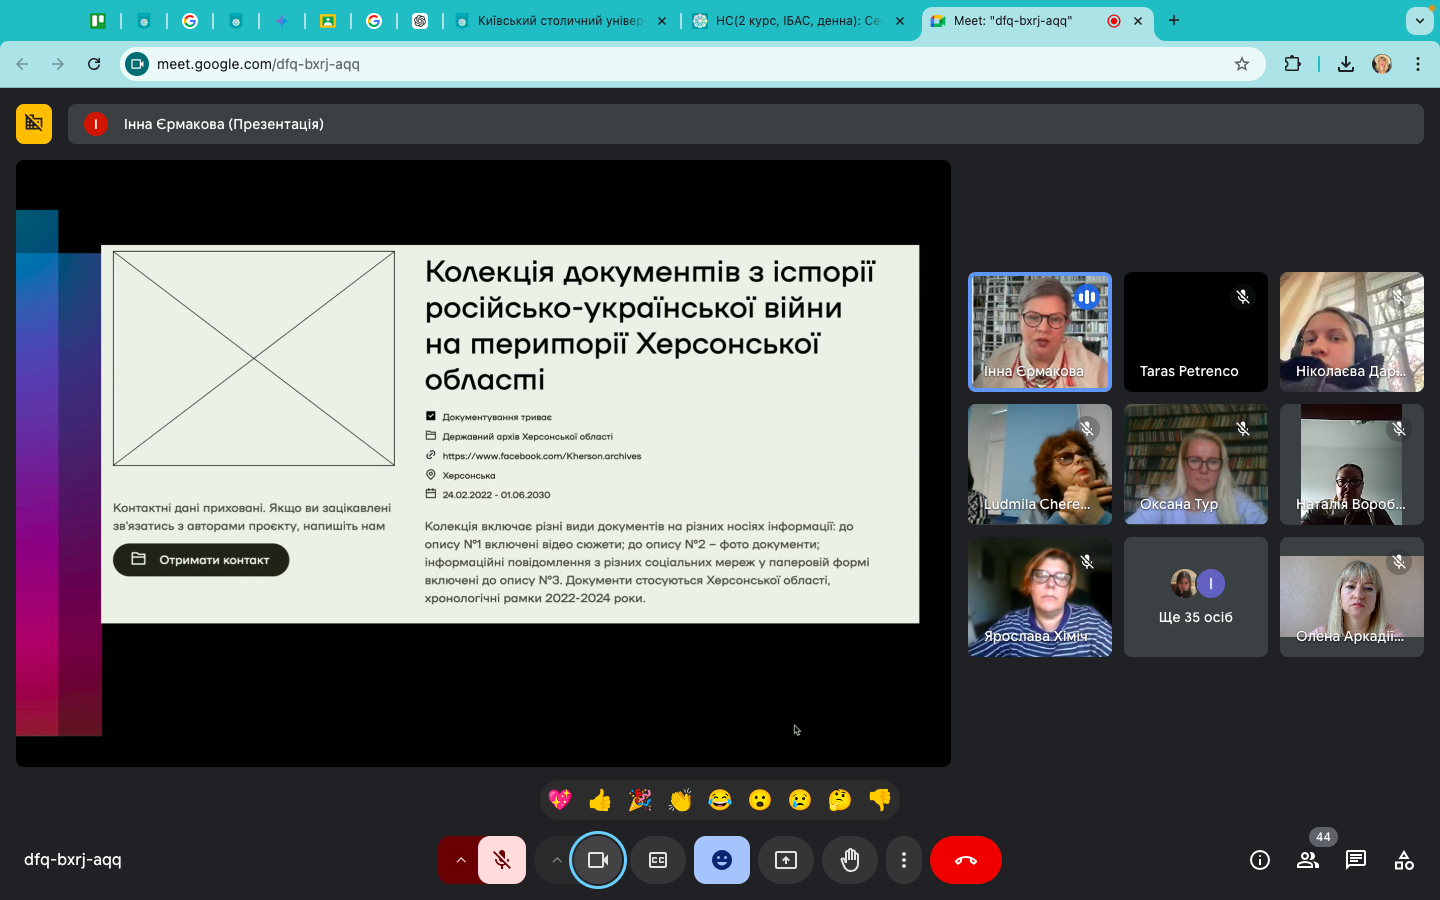Click the raise hand icon
Screen dimensions: 1440x900
coord(850,860)
